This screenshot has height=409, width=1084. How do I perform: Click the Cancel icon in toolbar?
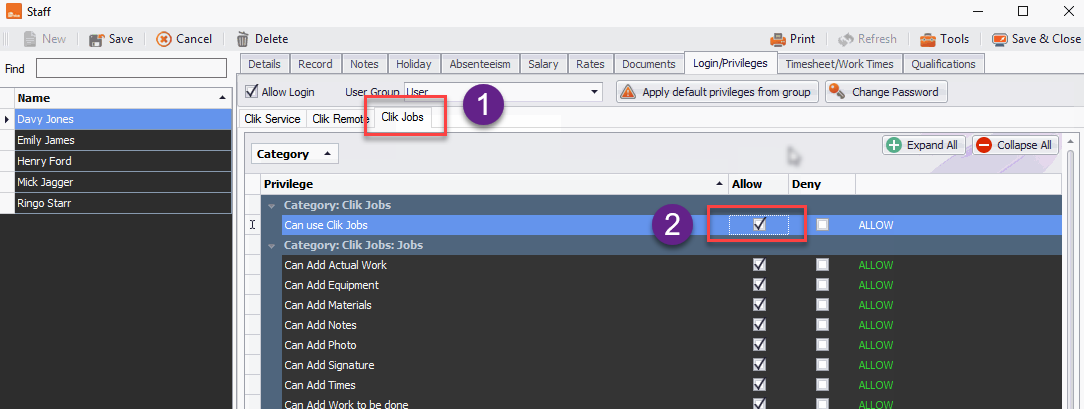[164, 39]
